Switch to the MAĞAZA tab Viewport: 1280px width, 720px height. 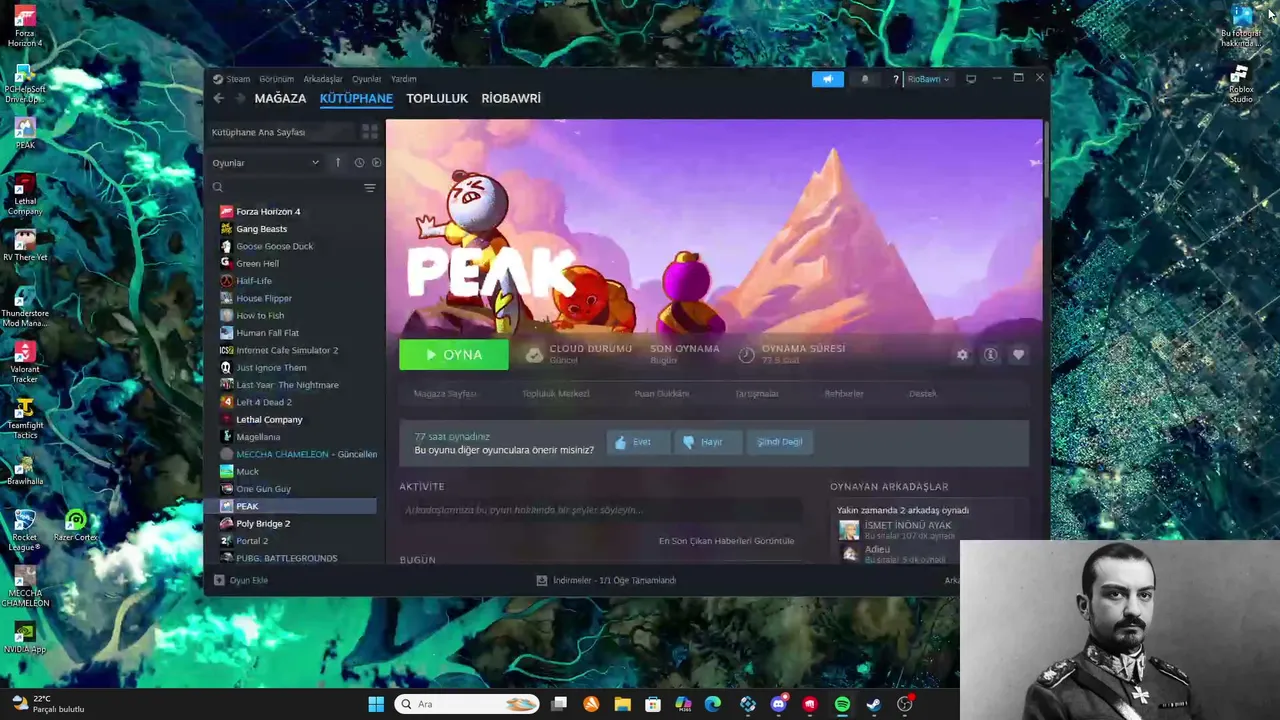pos(280,98)
